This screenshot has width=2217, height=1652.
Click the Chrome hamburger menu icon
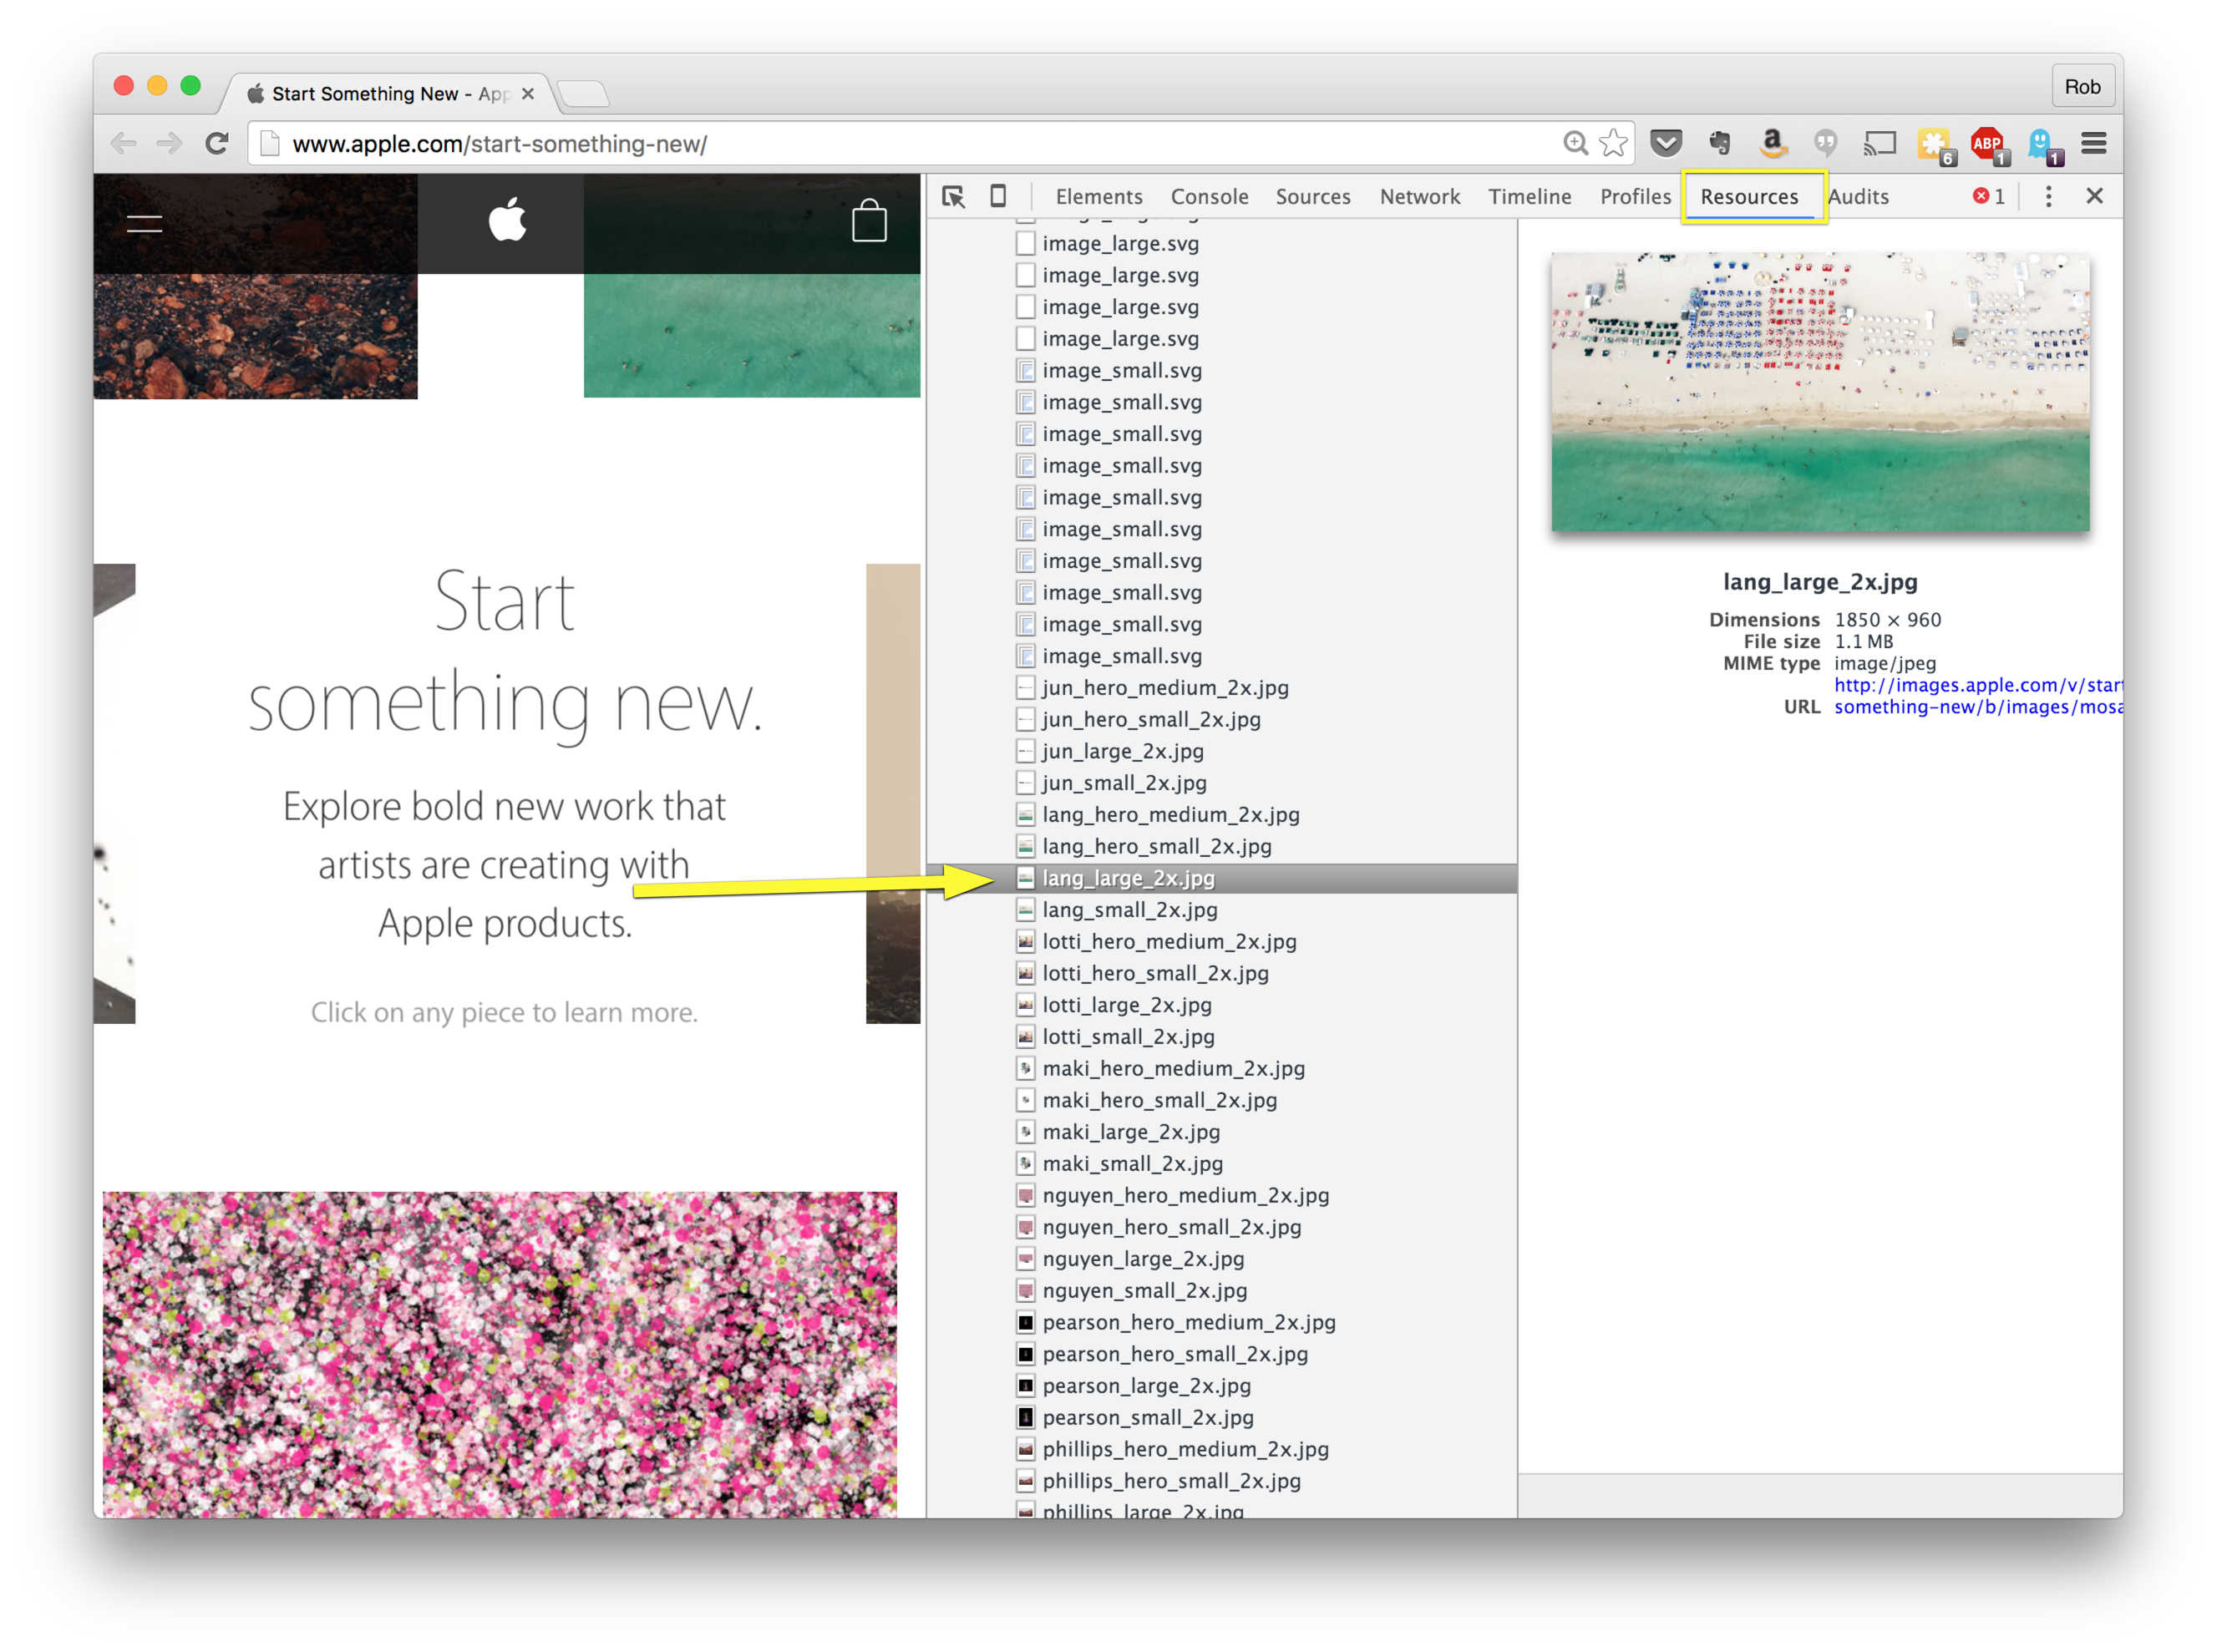2093,144
